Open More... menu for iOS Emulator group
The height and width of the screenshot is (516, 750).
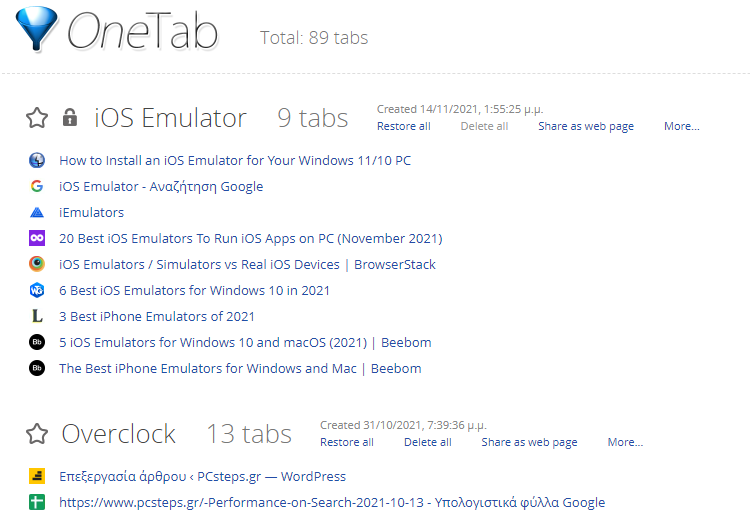[x=682, y=126]
